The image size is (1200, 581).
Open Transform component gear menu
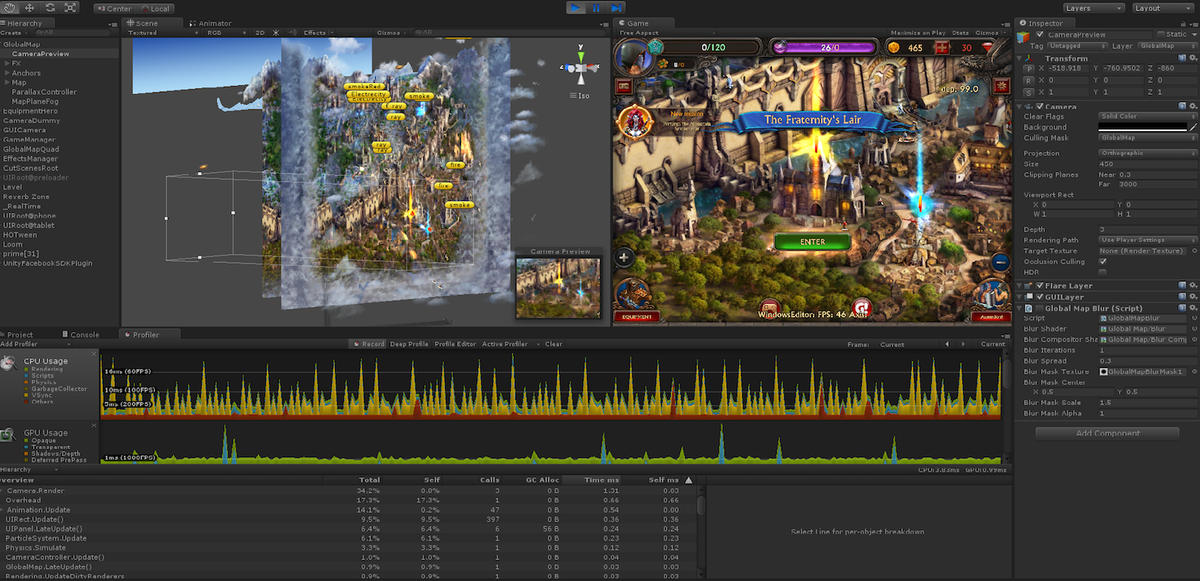click(x=1193, y=59)
